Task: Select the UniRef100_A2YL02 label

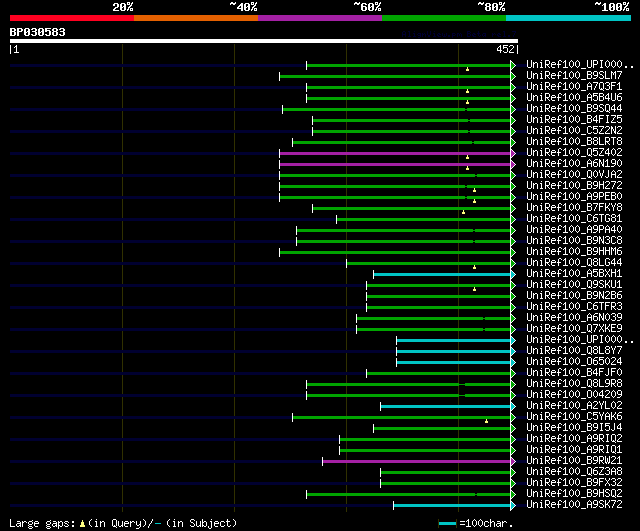Action: [x=574, y=406]
